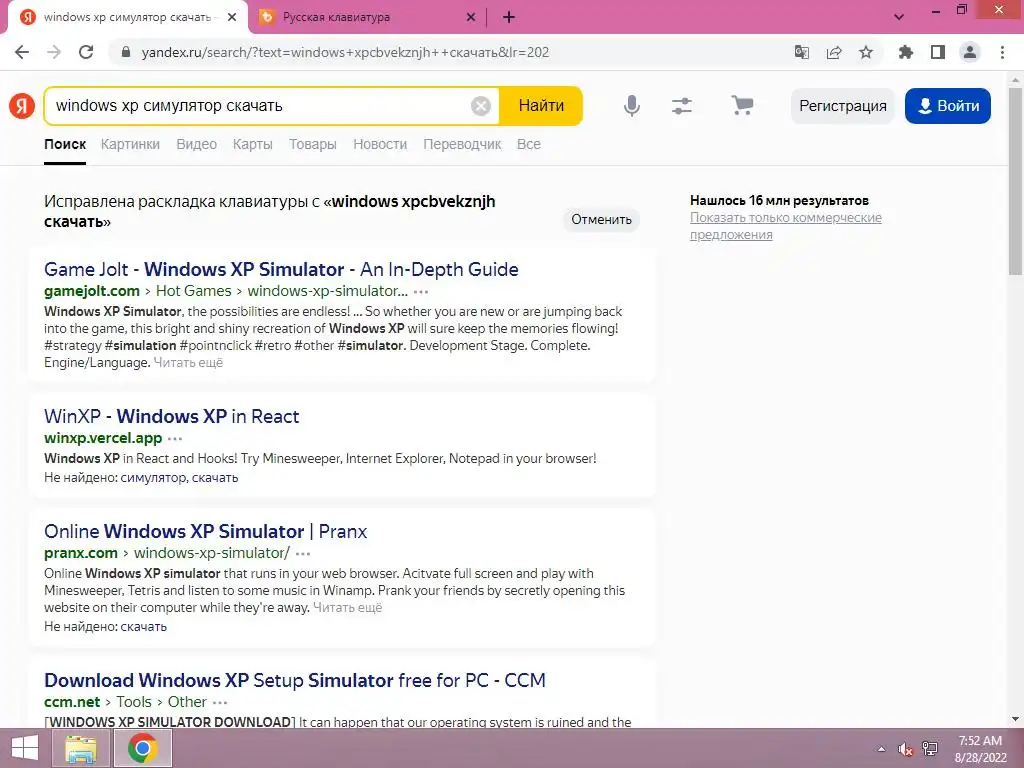Click the Hot Games breadcrumb link
The image size is (1024, 768).
click(x=193, y=291)
